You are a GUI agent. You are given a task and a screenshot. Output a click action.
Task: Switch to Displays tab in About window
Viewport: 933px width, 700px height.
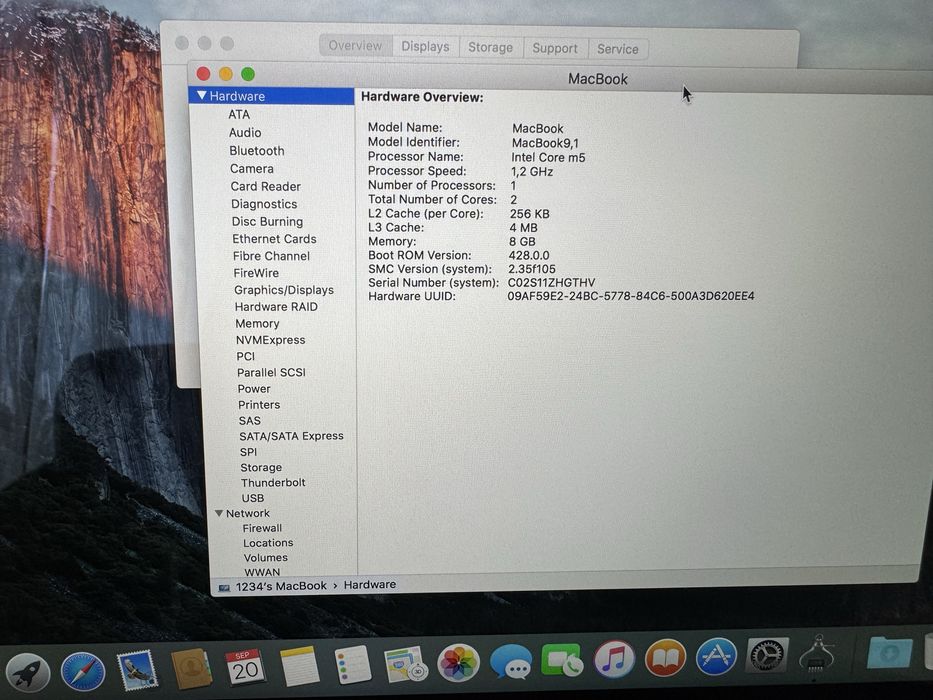(x=425, y=46)
